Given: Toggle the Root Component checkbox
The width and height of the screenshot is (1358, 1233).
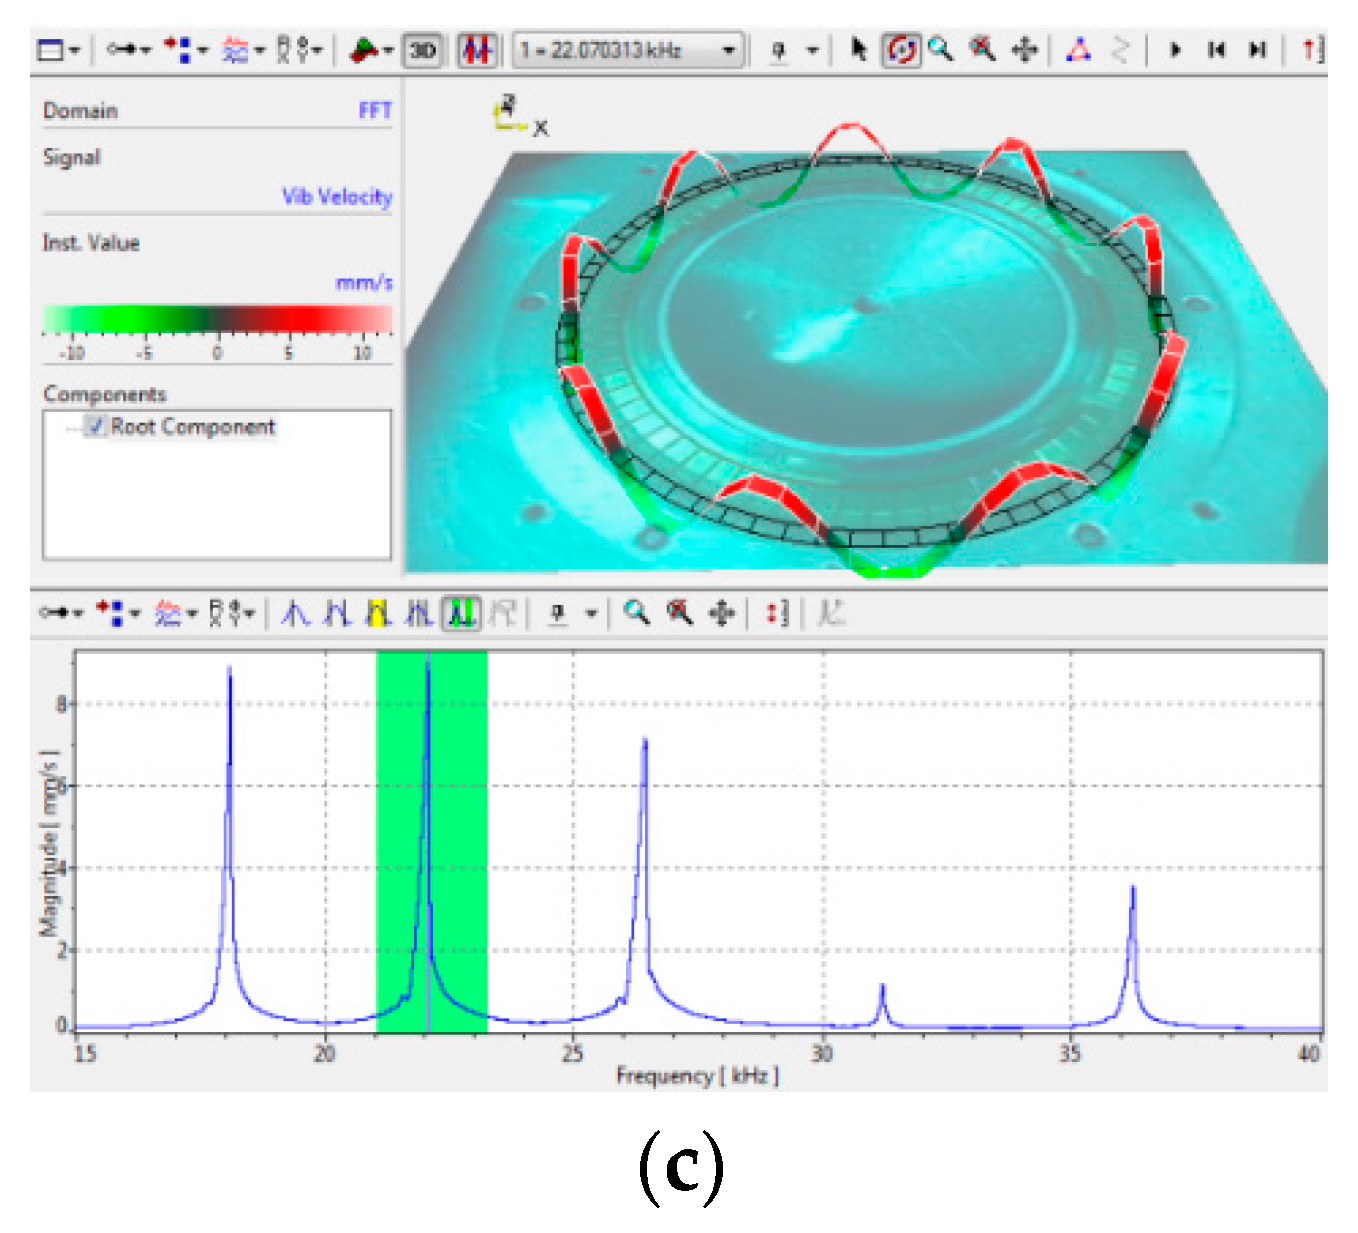Looking at the screenshot, I should click(x=96, y=427).
